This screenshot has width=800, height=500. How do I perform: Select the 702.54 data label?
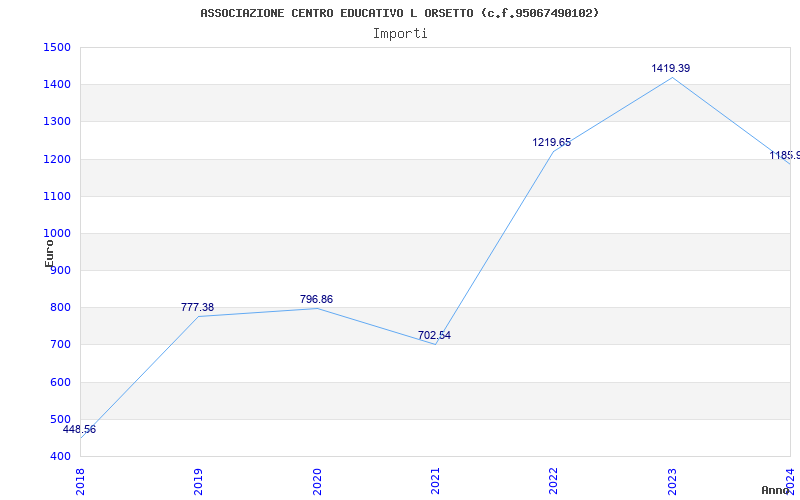434,336
